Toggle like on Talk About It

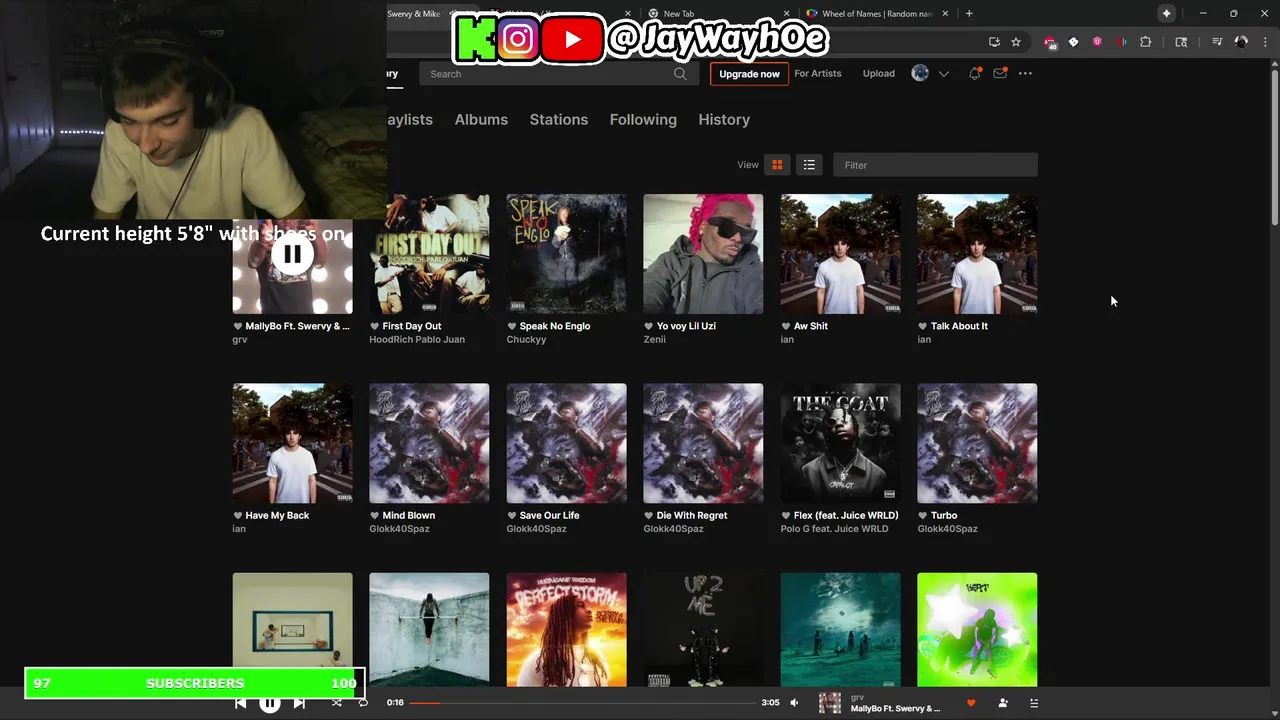click(922, 326)
